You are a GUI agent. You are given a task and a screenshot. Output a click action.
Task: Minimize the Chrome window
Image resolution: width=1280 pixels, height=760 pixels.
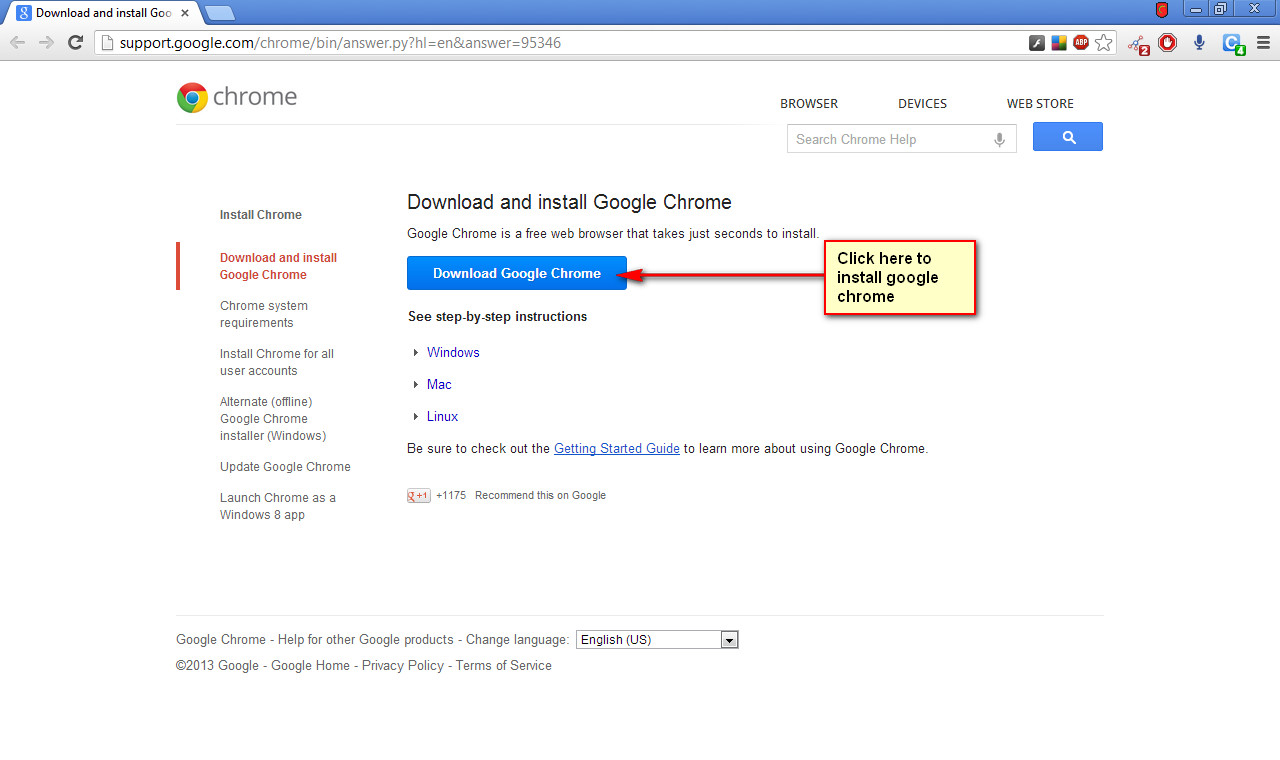(x=1196, y=9)
